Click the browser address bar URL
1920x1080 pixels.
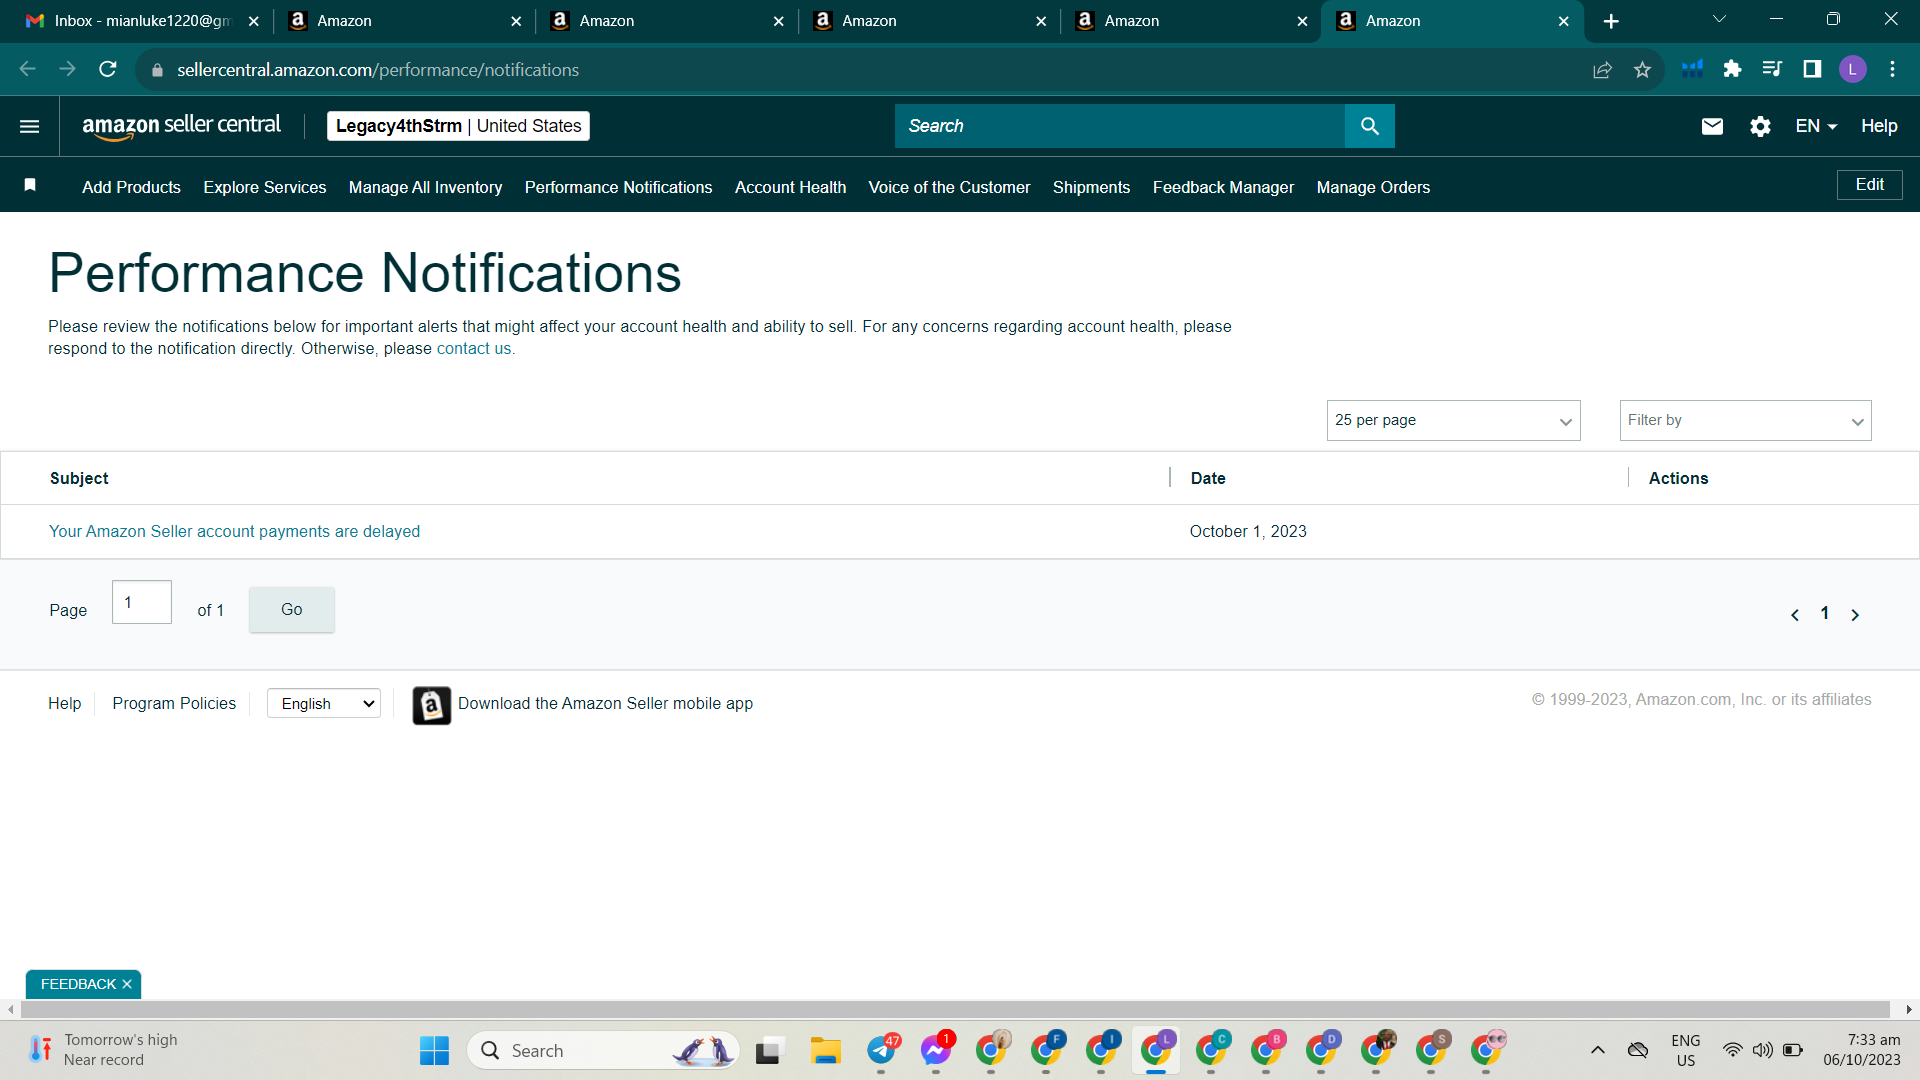click(378, 70)
